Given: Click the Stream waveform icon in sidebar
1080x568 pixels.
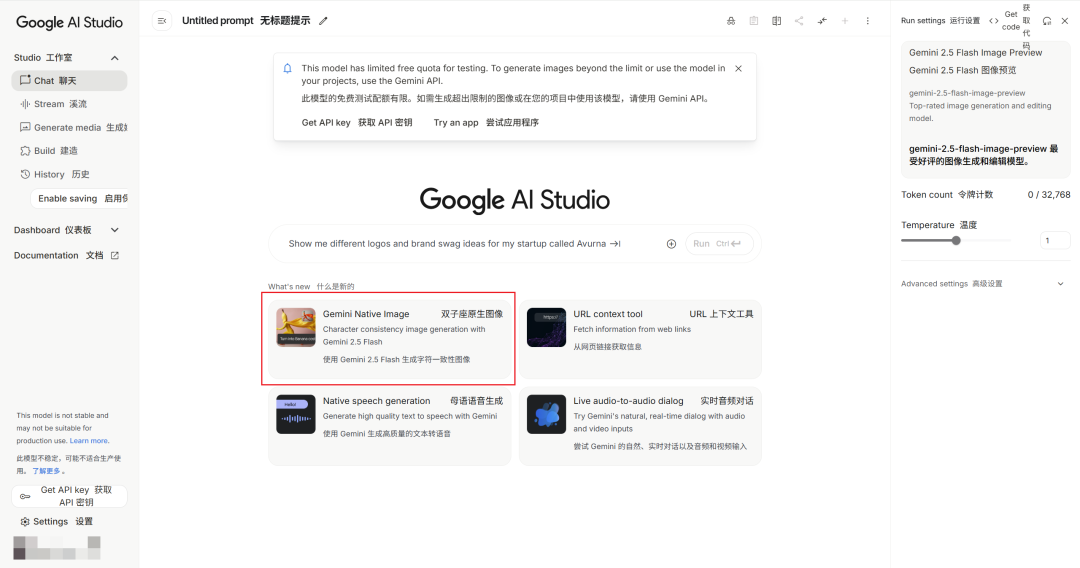Looking at the screenshot, I should 25,104.
